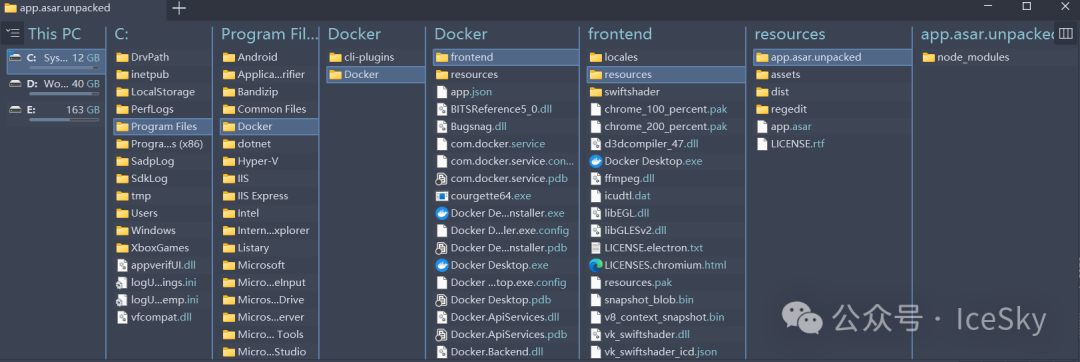
Task: Select the vk_swiftshader.dll file icon
Action: coord(596,334)
